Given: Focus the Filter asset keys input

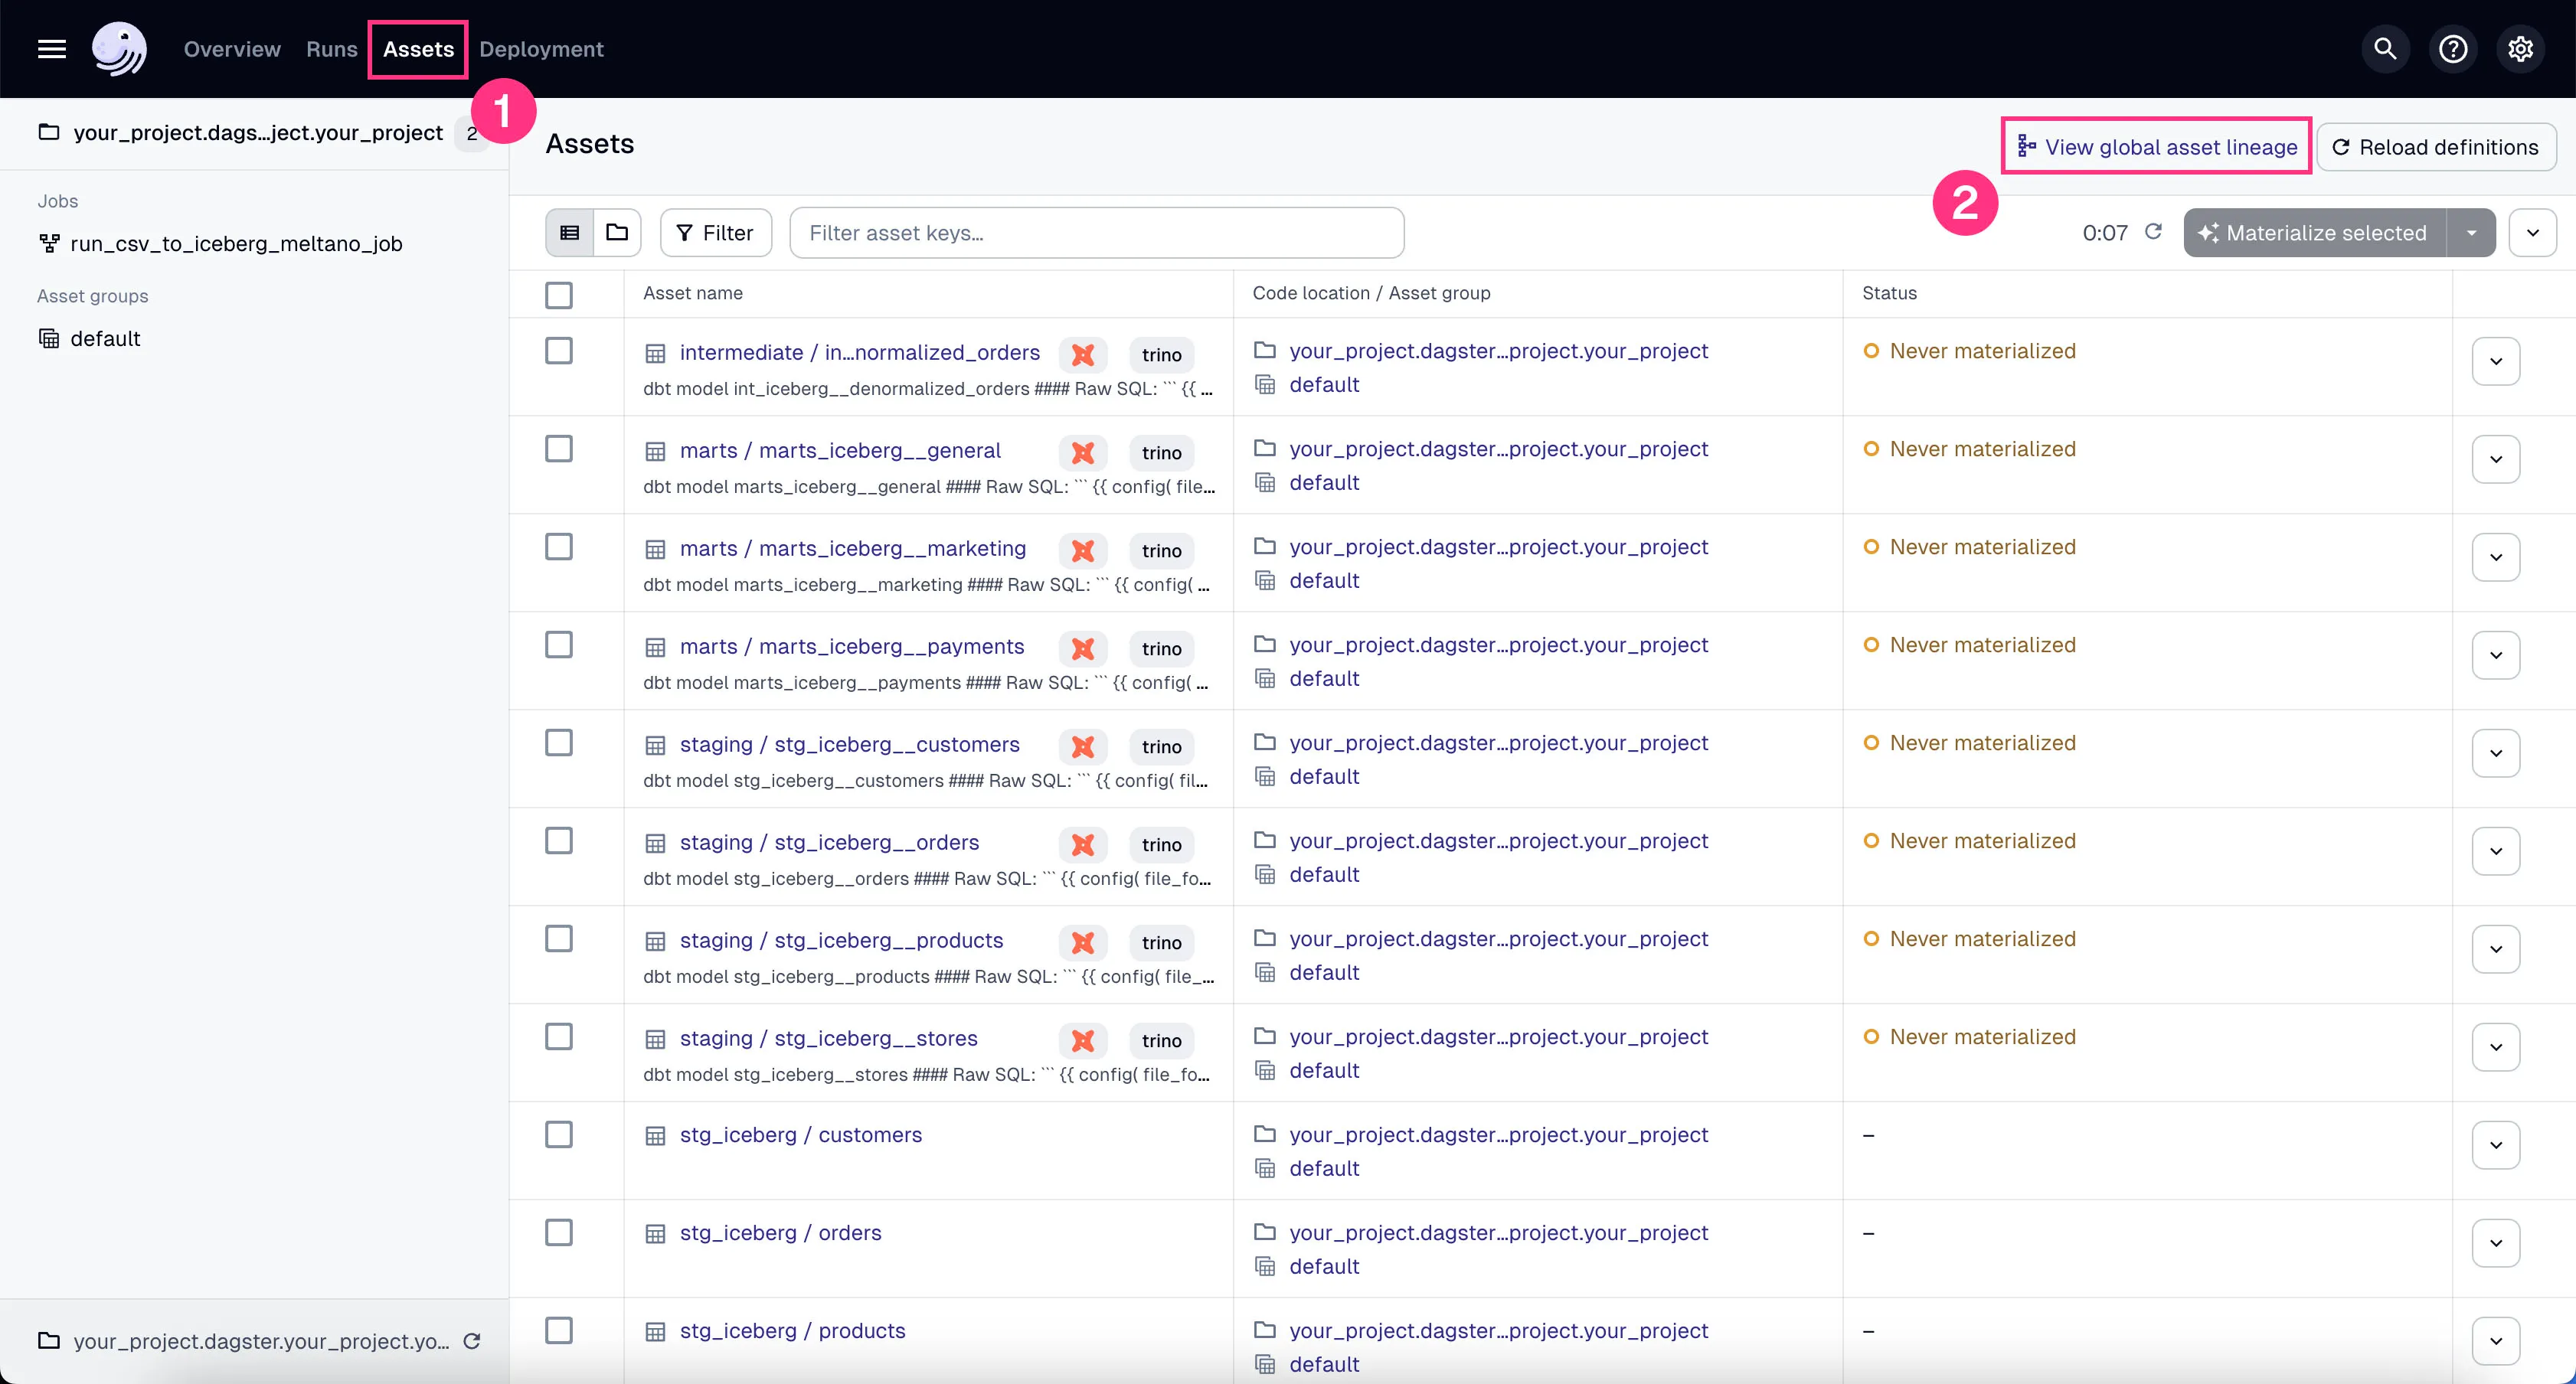Looking at the screenshot, I should 1096,233.
